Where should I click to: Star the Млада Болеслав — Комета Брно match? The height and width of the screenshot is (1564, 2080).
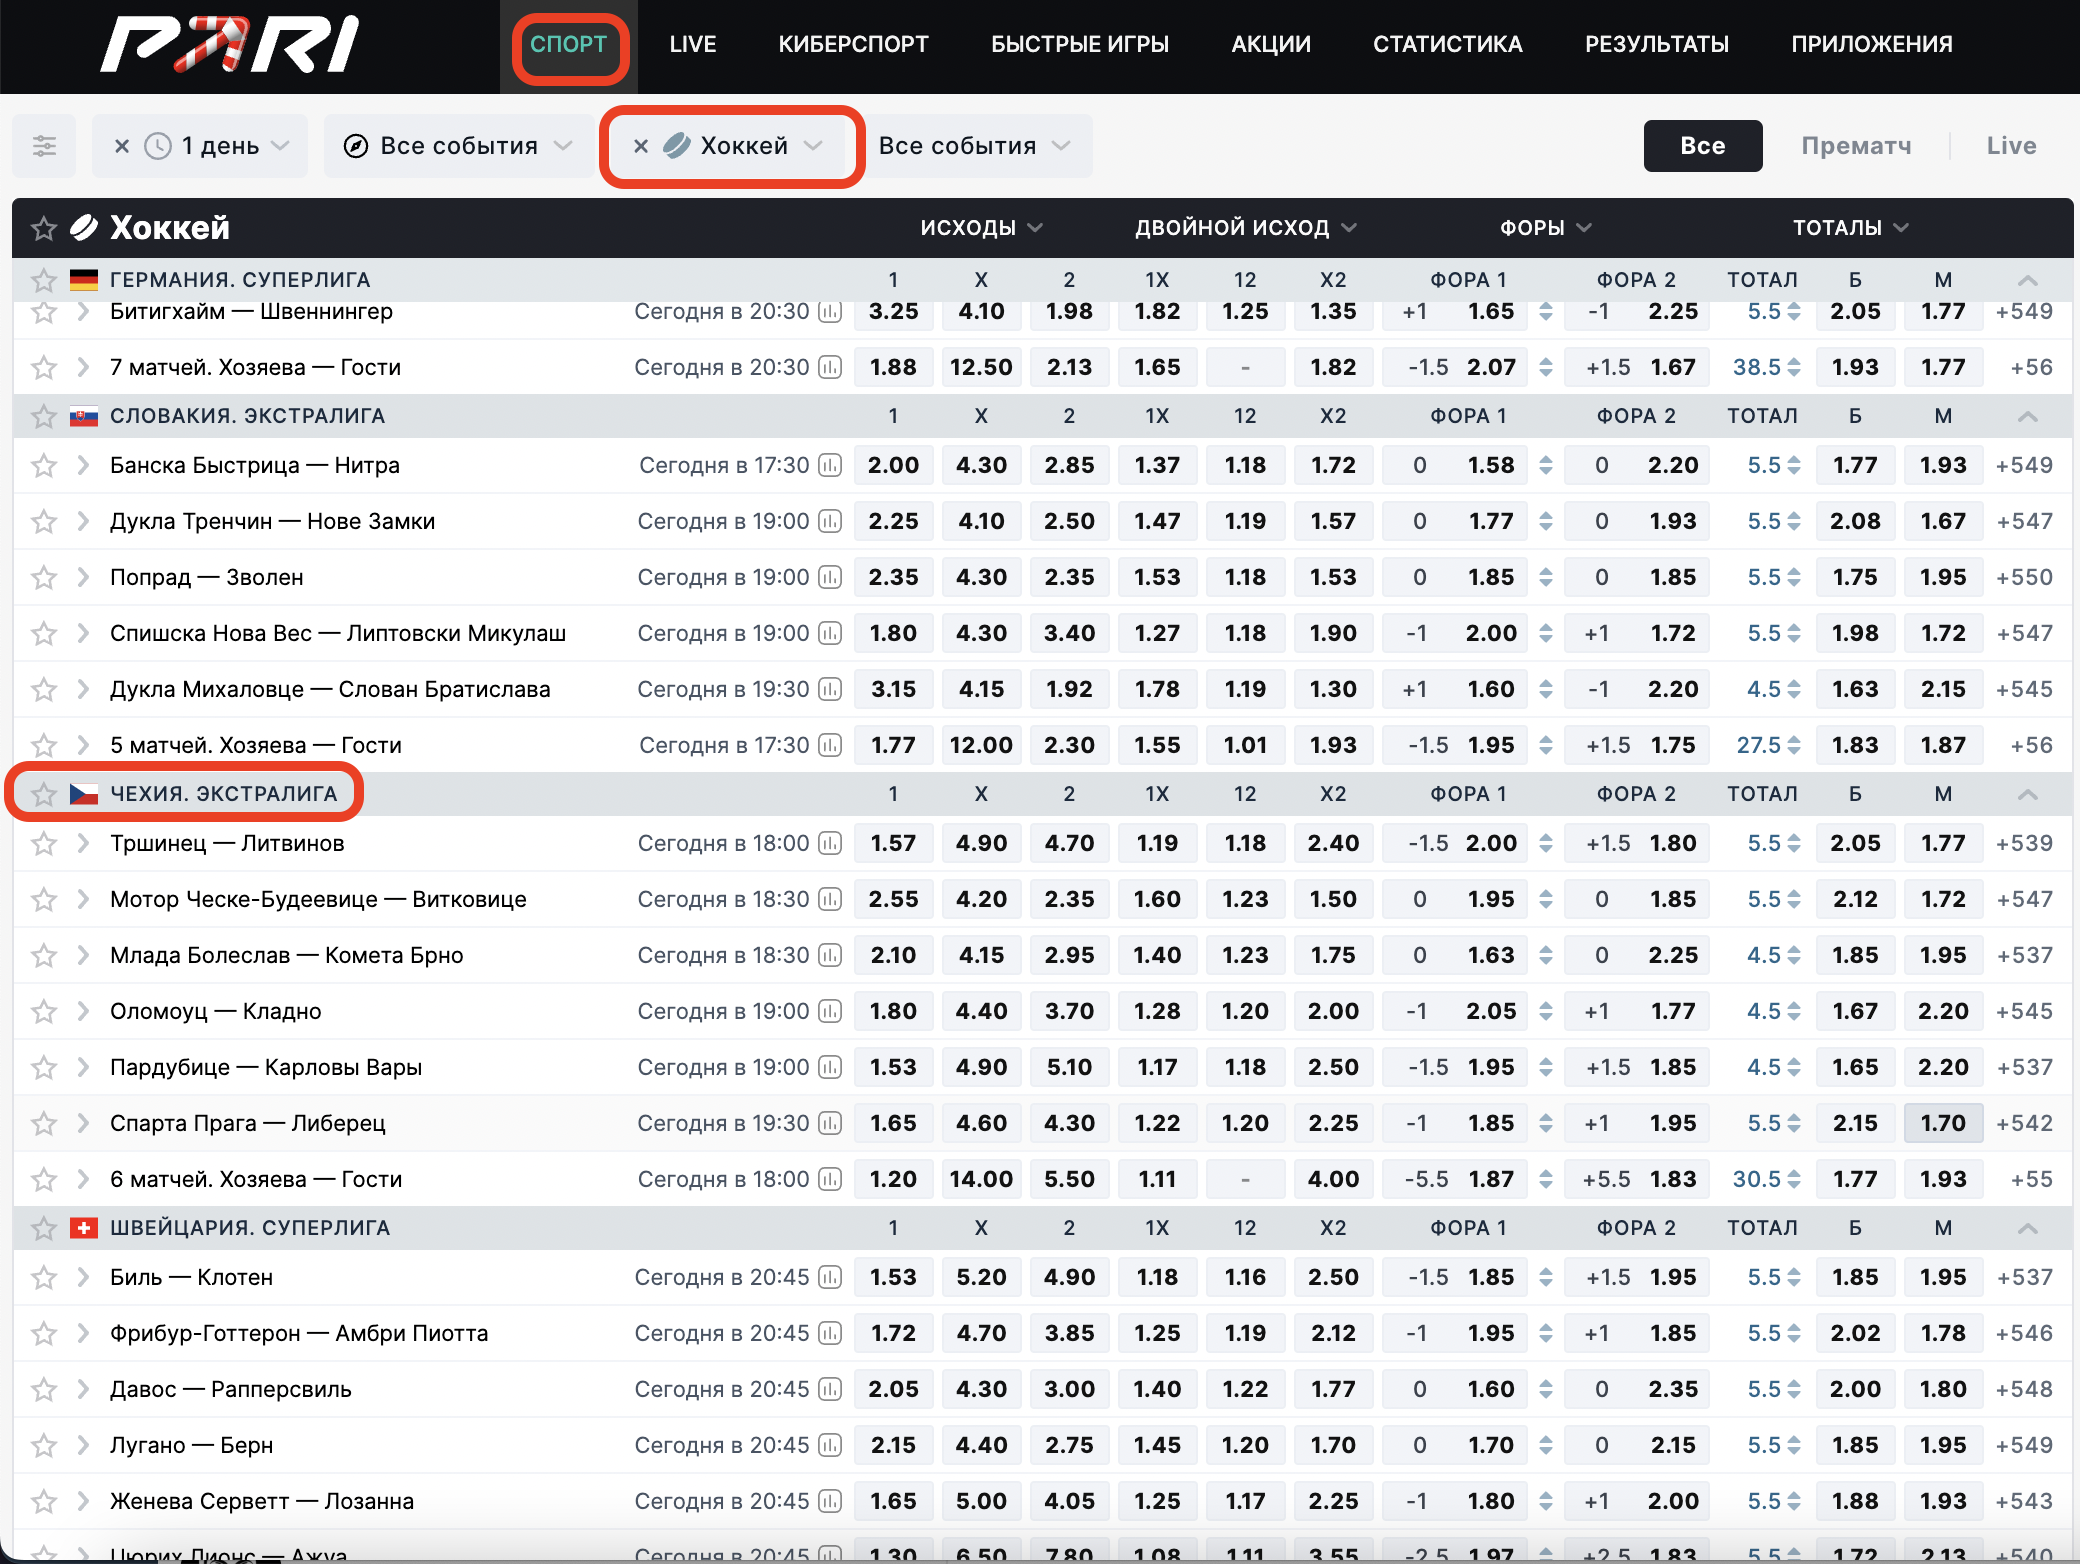(44, 955)
